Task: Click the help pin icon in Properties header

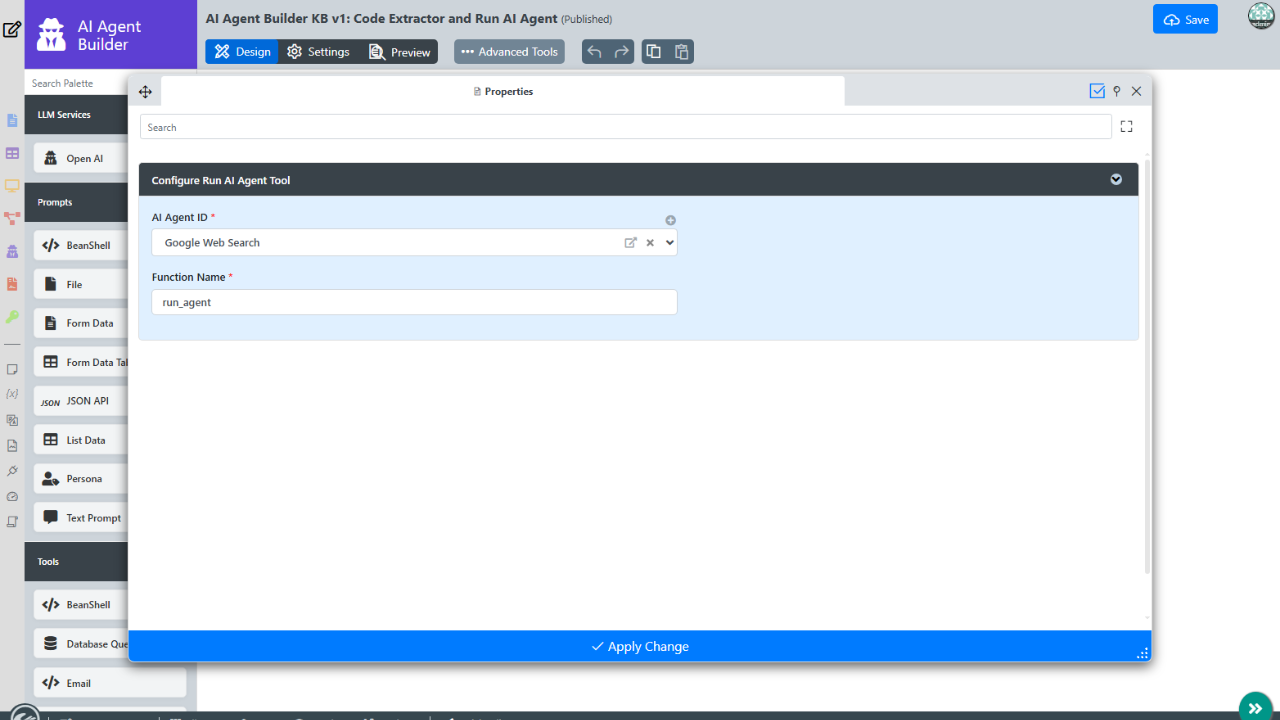Action: coord(1117,91)
